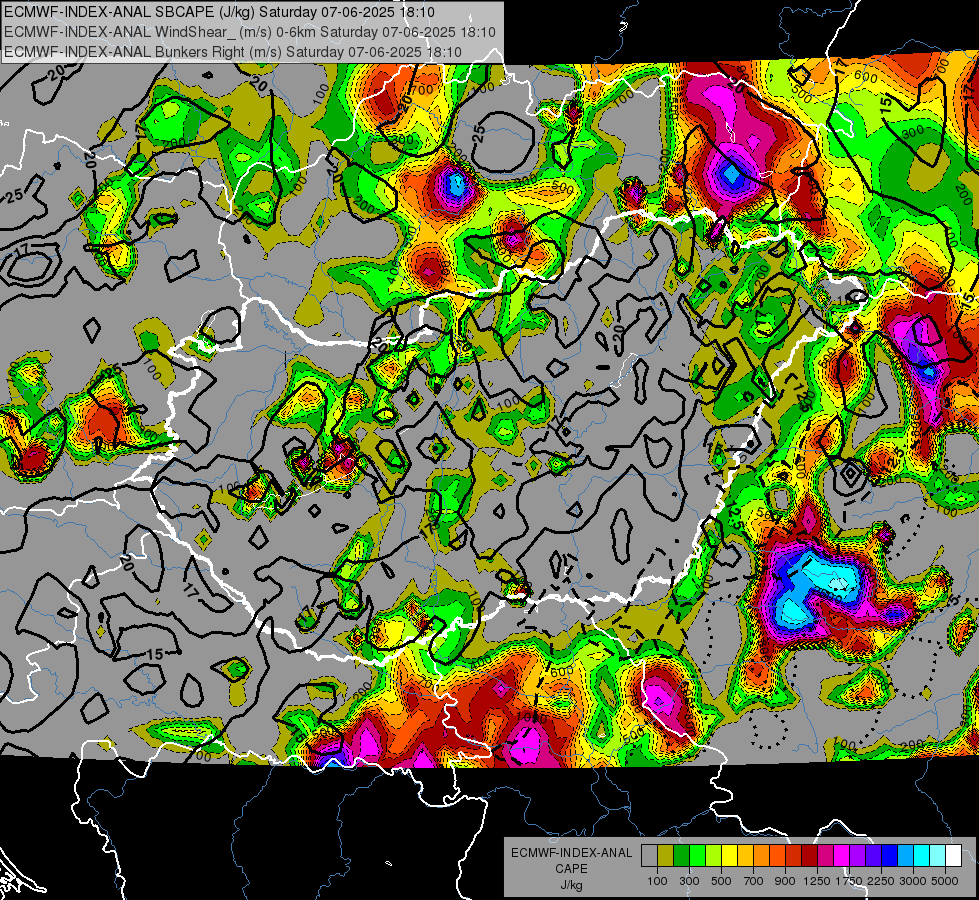Select the WindShear_ 0-6km header line

pyautogui.click(x=250, y=32)
